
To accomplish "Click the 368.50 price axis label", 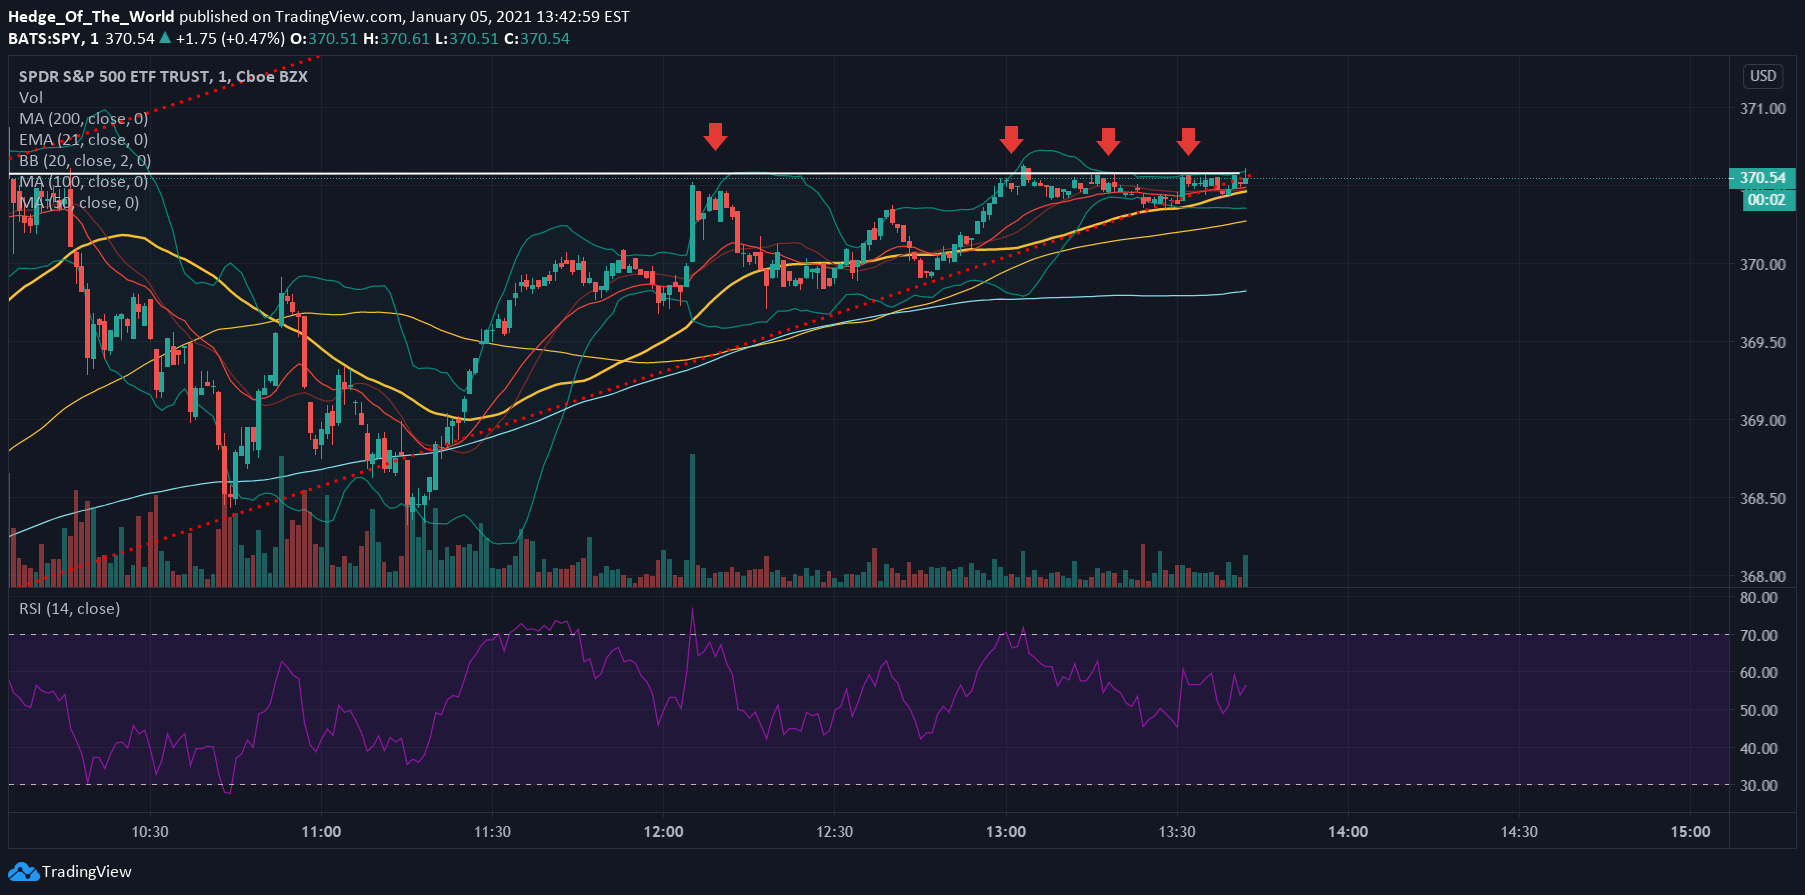I will tap(1762, 498).
